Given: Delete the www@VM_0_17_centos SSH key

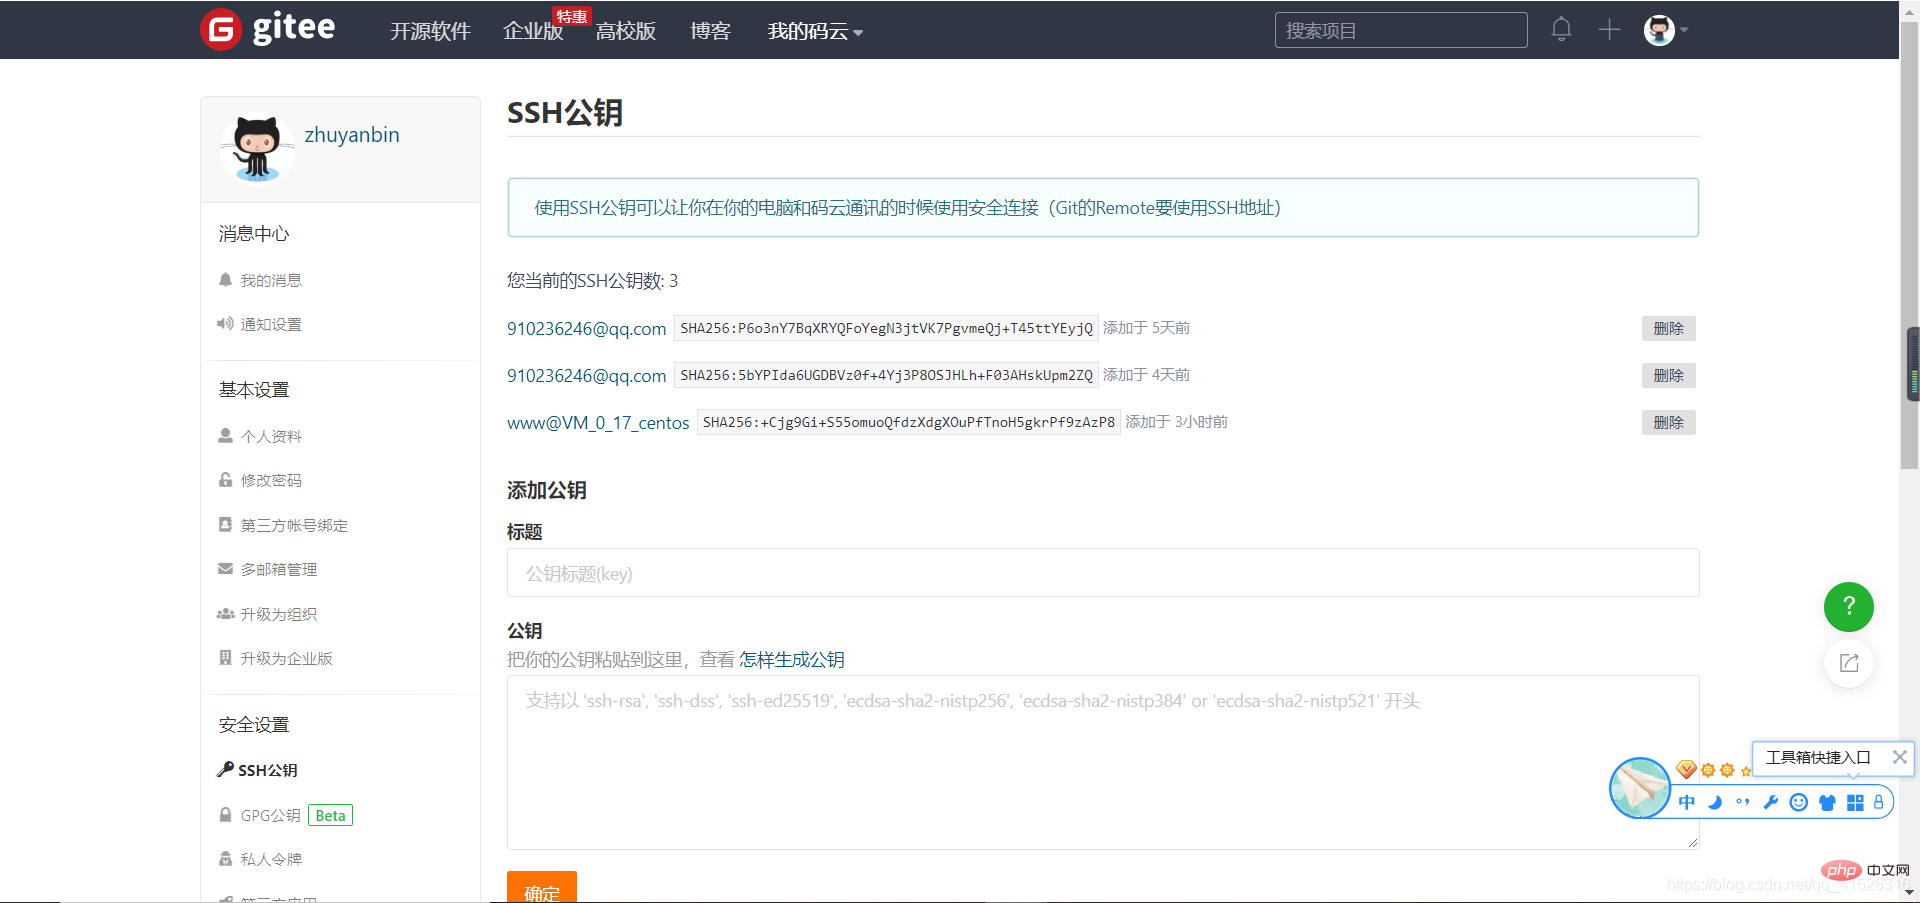Looking at the screenshot, I should [1668, 423].
